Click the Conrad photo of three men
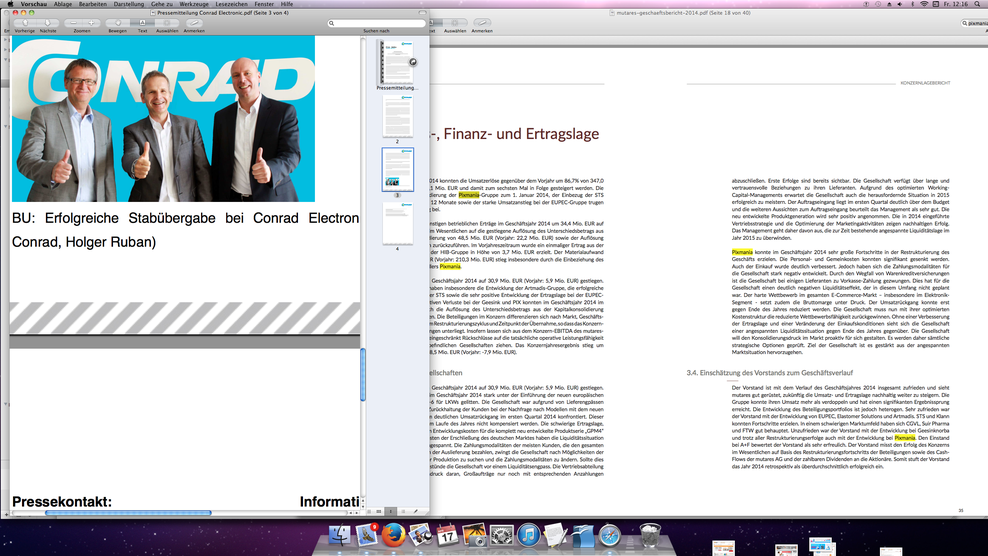Viewport: 988px width, 556px height. coord(163,119)
